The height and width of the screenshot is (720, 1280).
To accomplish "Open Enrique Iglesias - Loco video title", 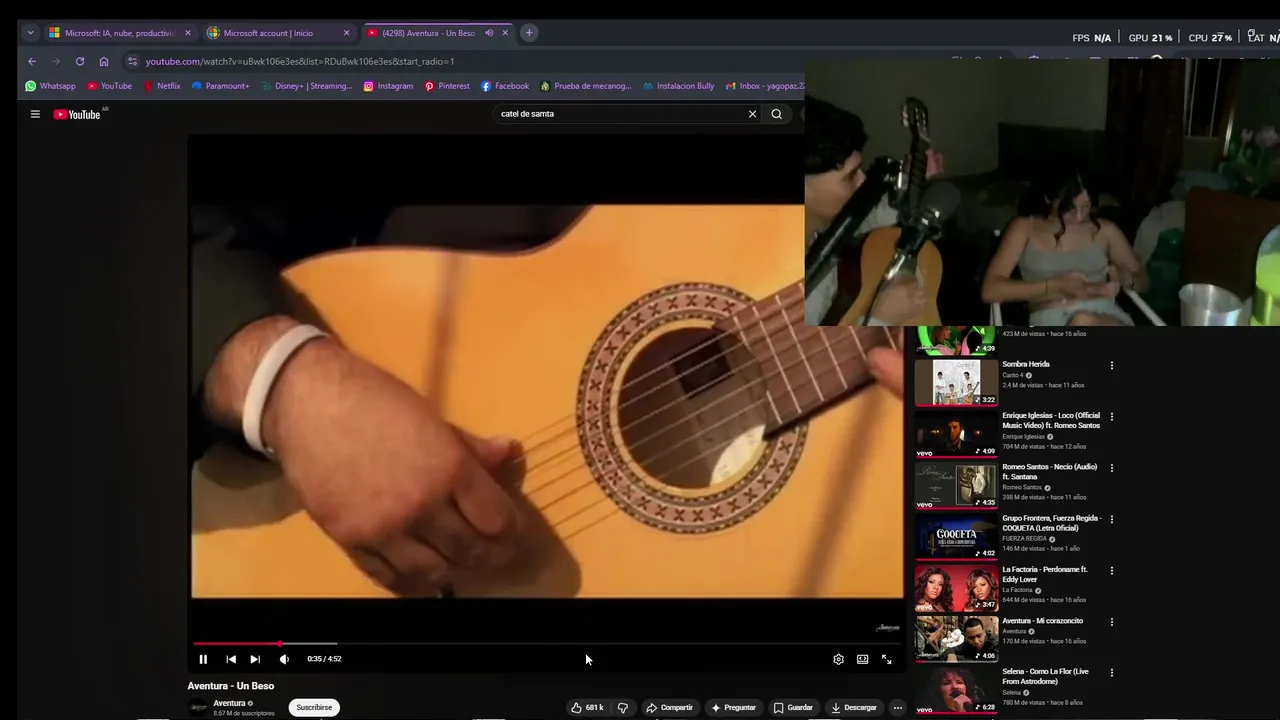I will tap(1051, 420).
